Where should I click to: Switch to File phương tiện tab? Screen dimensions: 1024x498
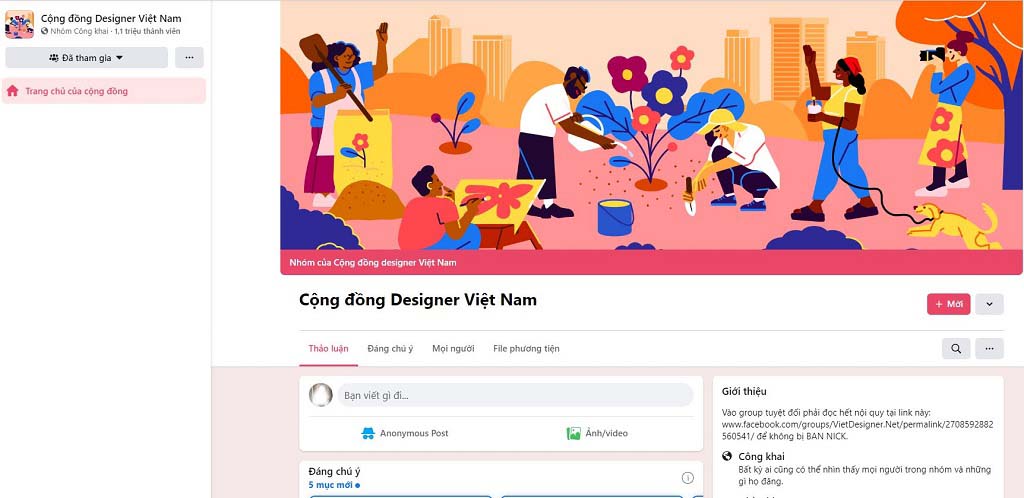pyautogui.click(x=526, y=349)
